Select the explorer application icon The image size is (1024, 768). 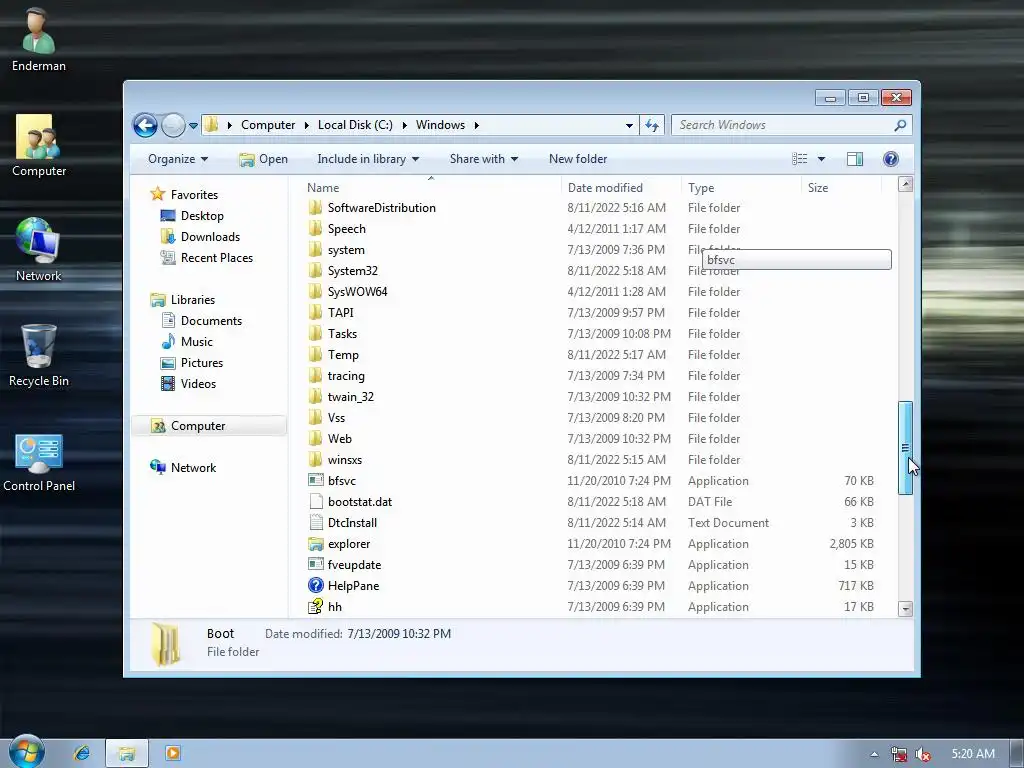[x=315, y=543]
